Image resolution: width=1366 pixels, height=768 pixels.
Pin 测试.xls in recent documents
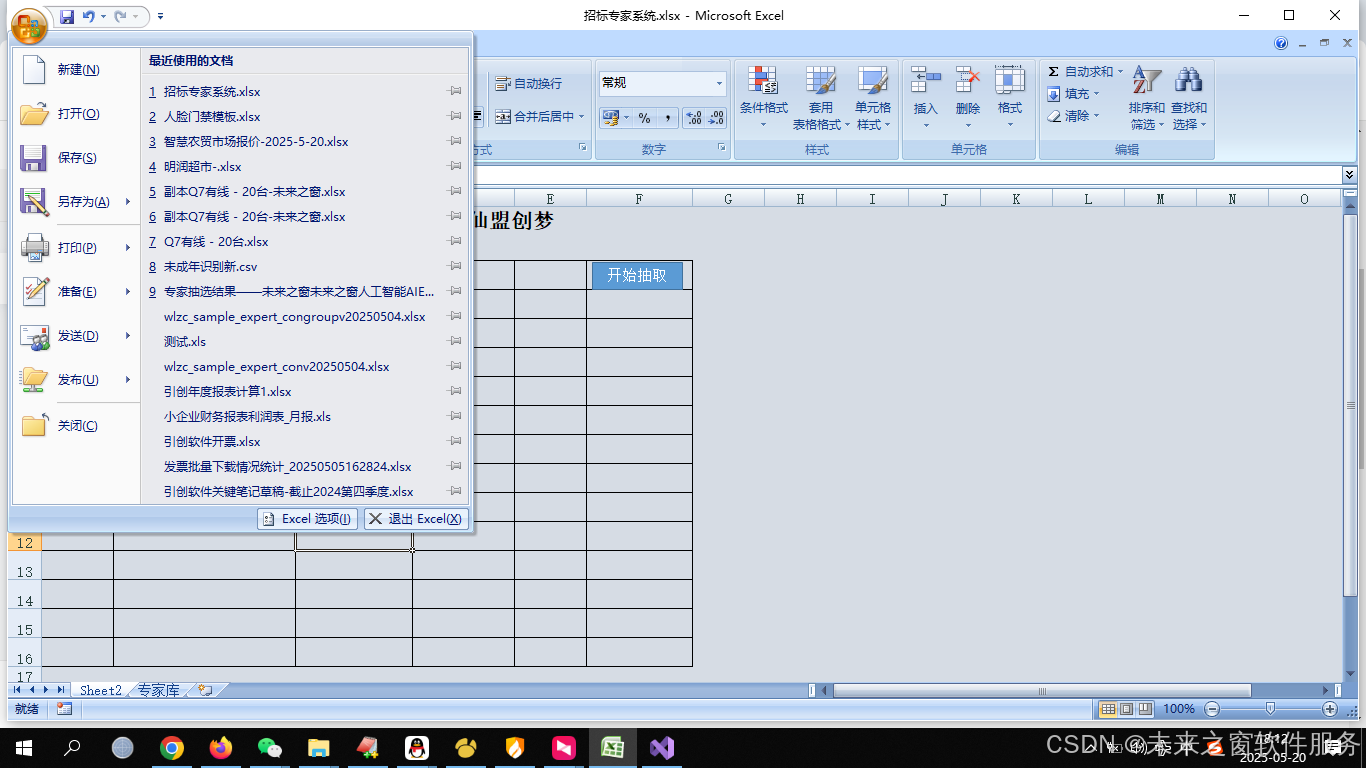coord(454,341)
